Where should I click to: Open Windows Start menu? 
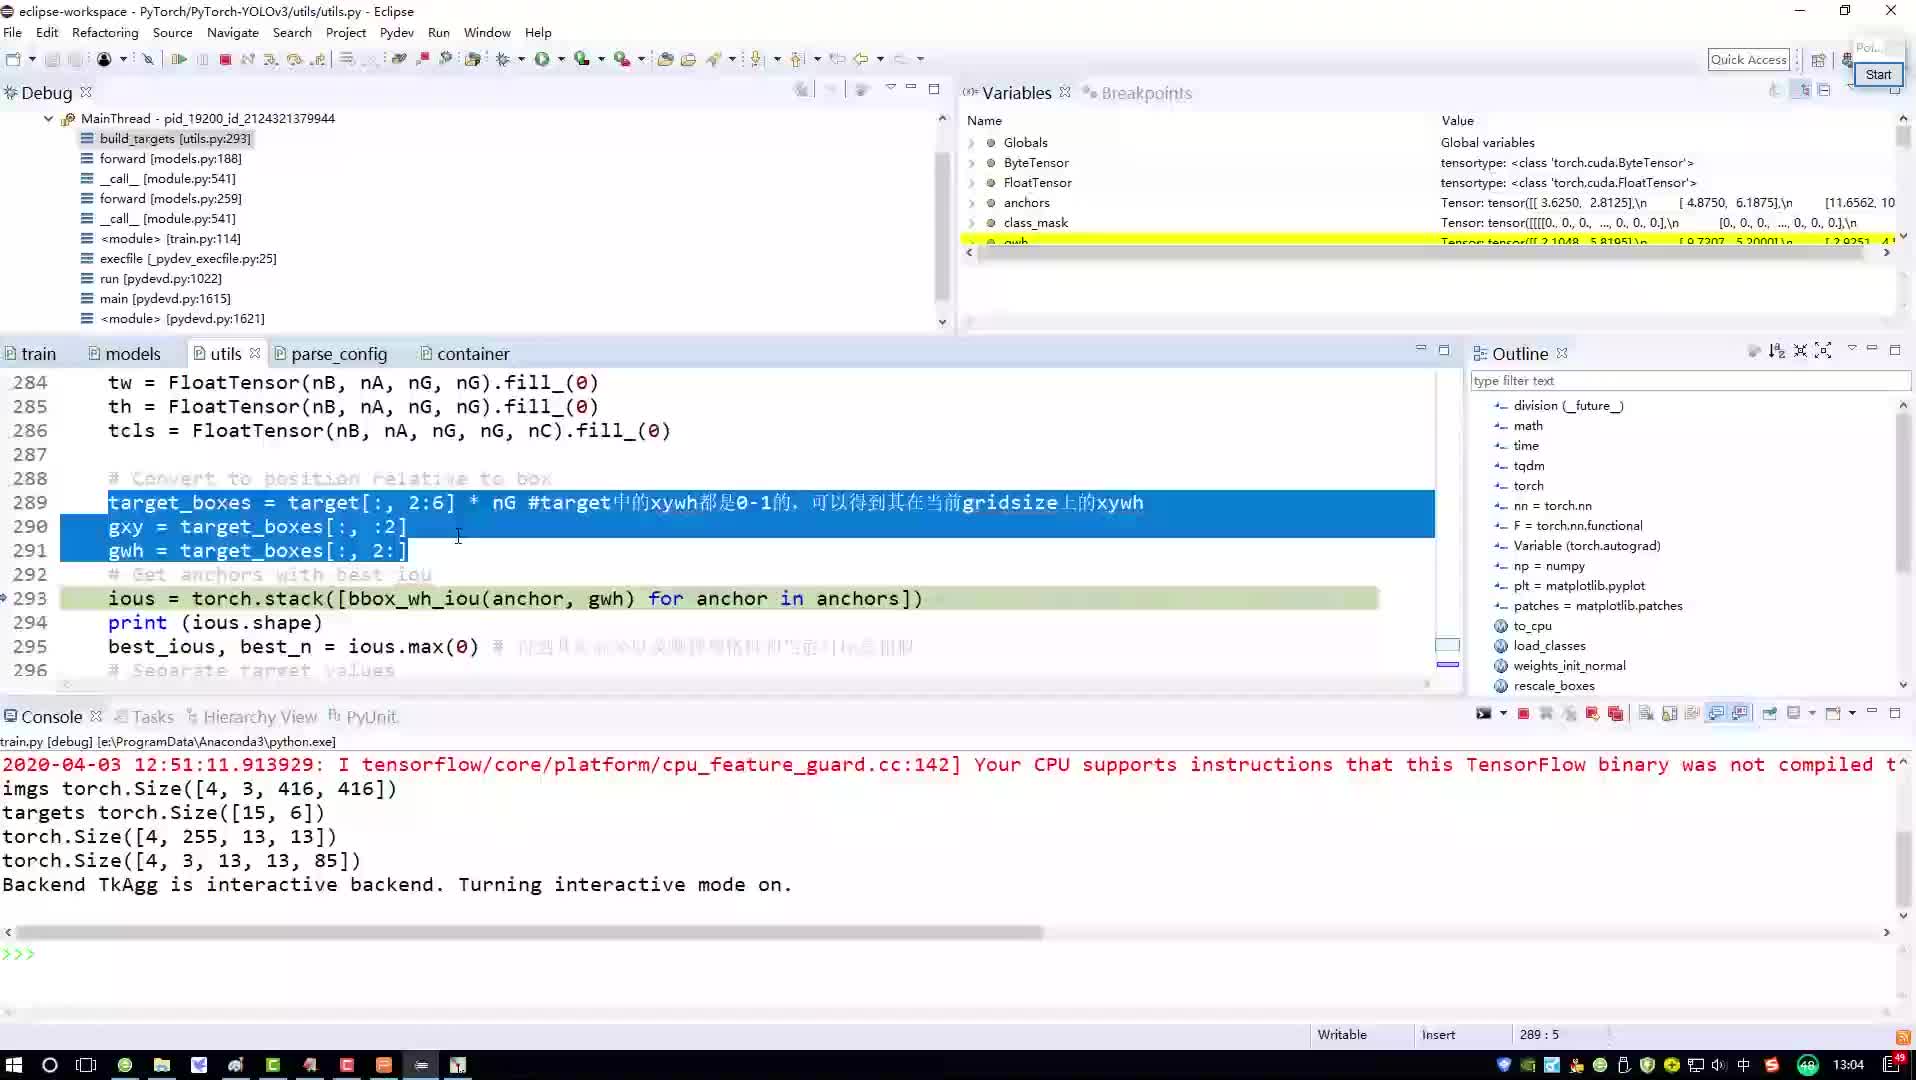(x=13, y=1065)
